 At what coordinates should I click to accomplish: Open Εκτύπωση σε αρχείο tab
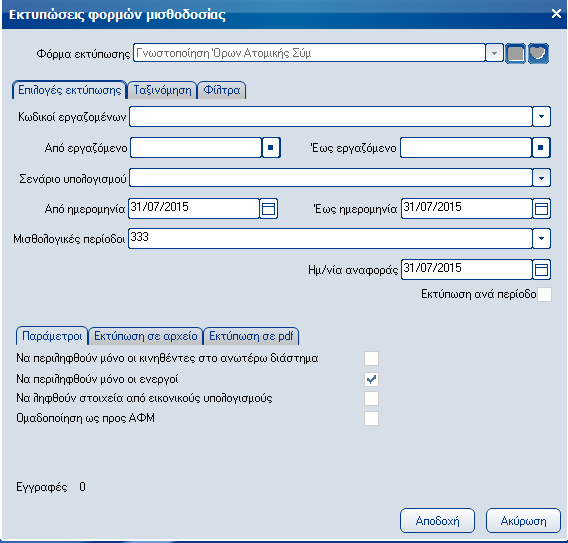(x=146, y=336)
